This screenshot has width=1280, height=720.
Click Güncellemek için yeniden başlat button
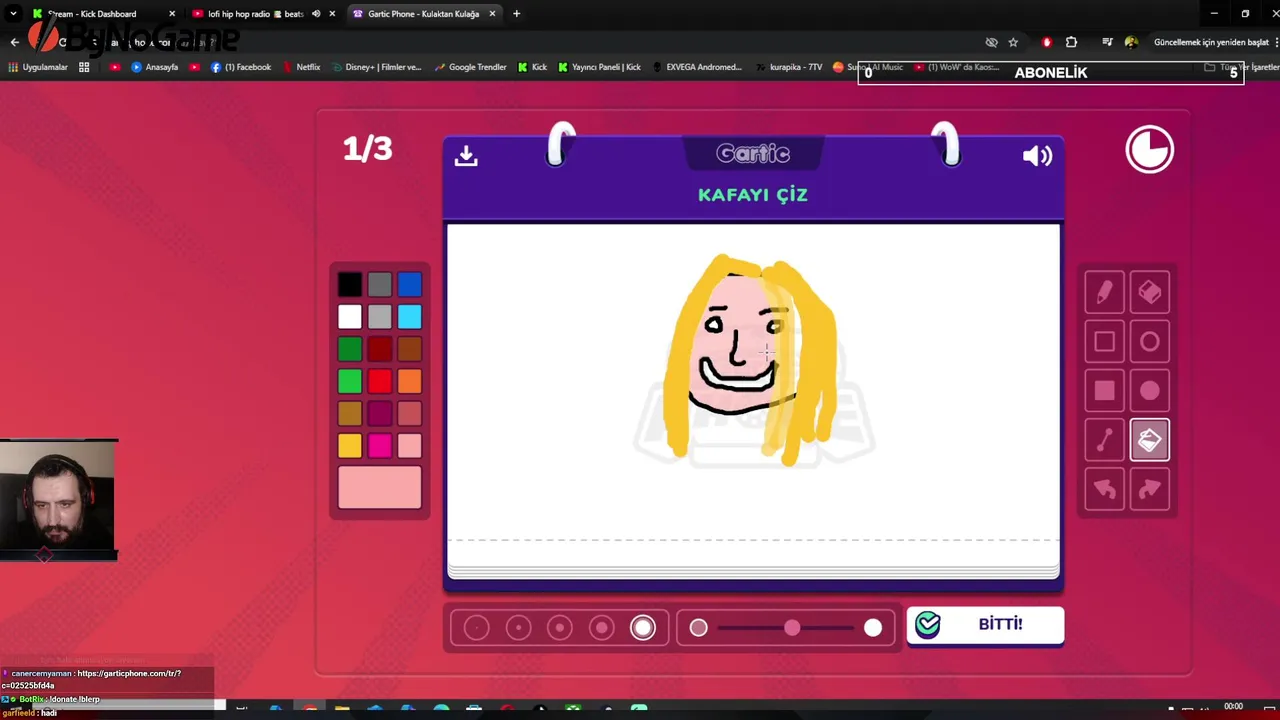1211,42
